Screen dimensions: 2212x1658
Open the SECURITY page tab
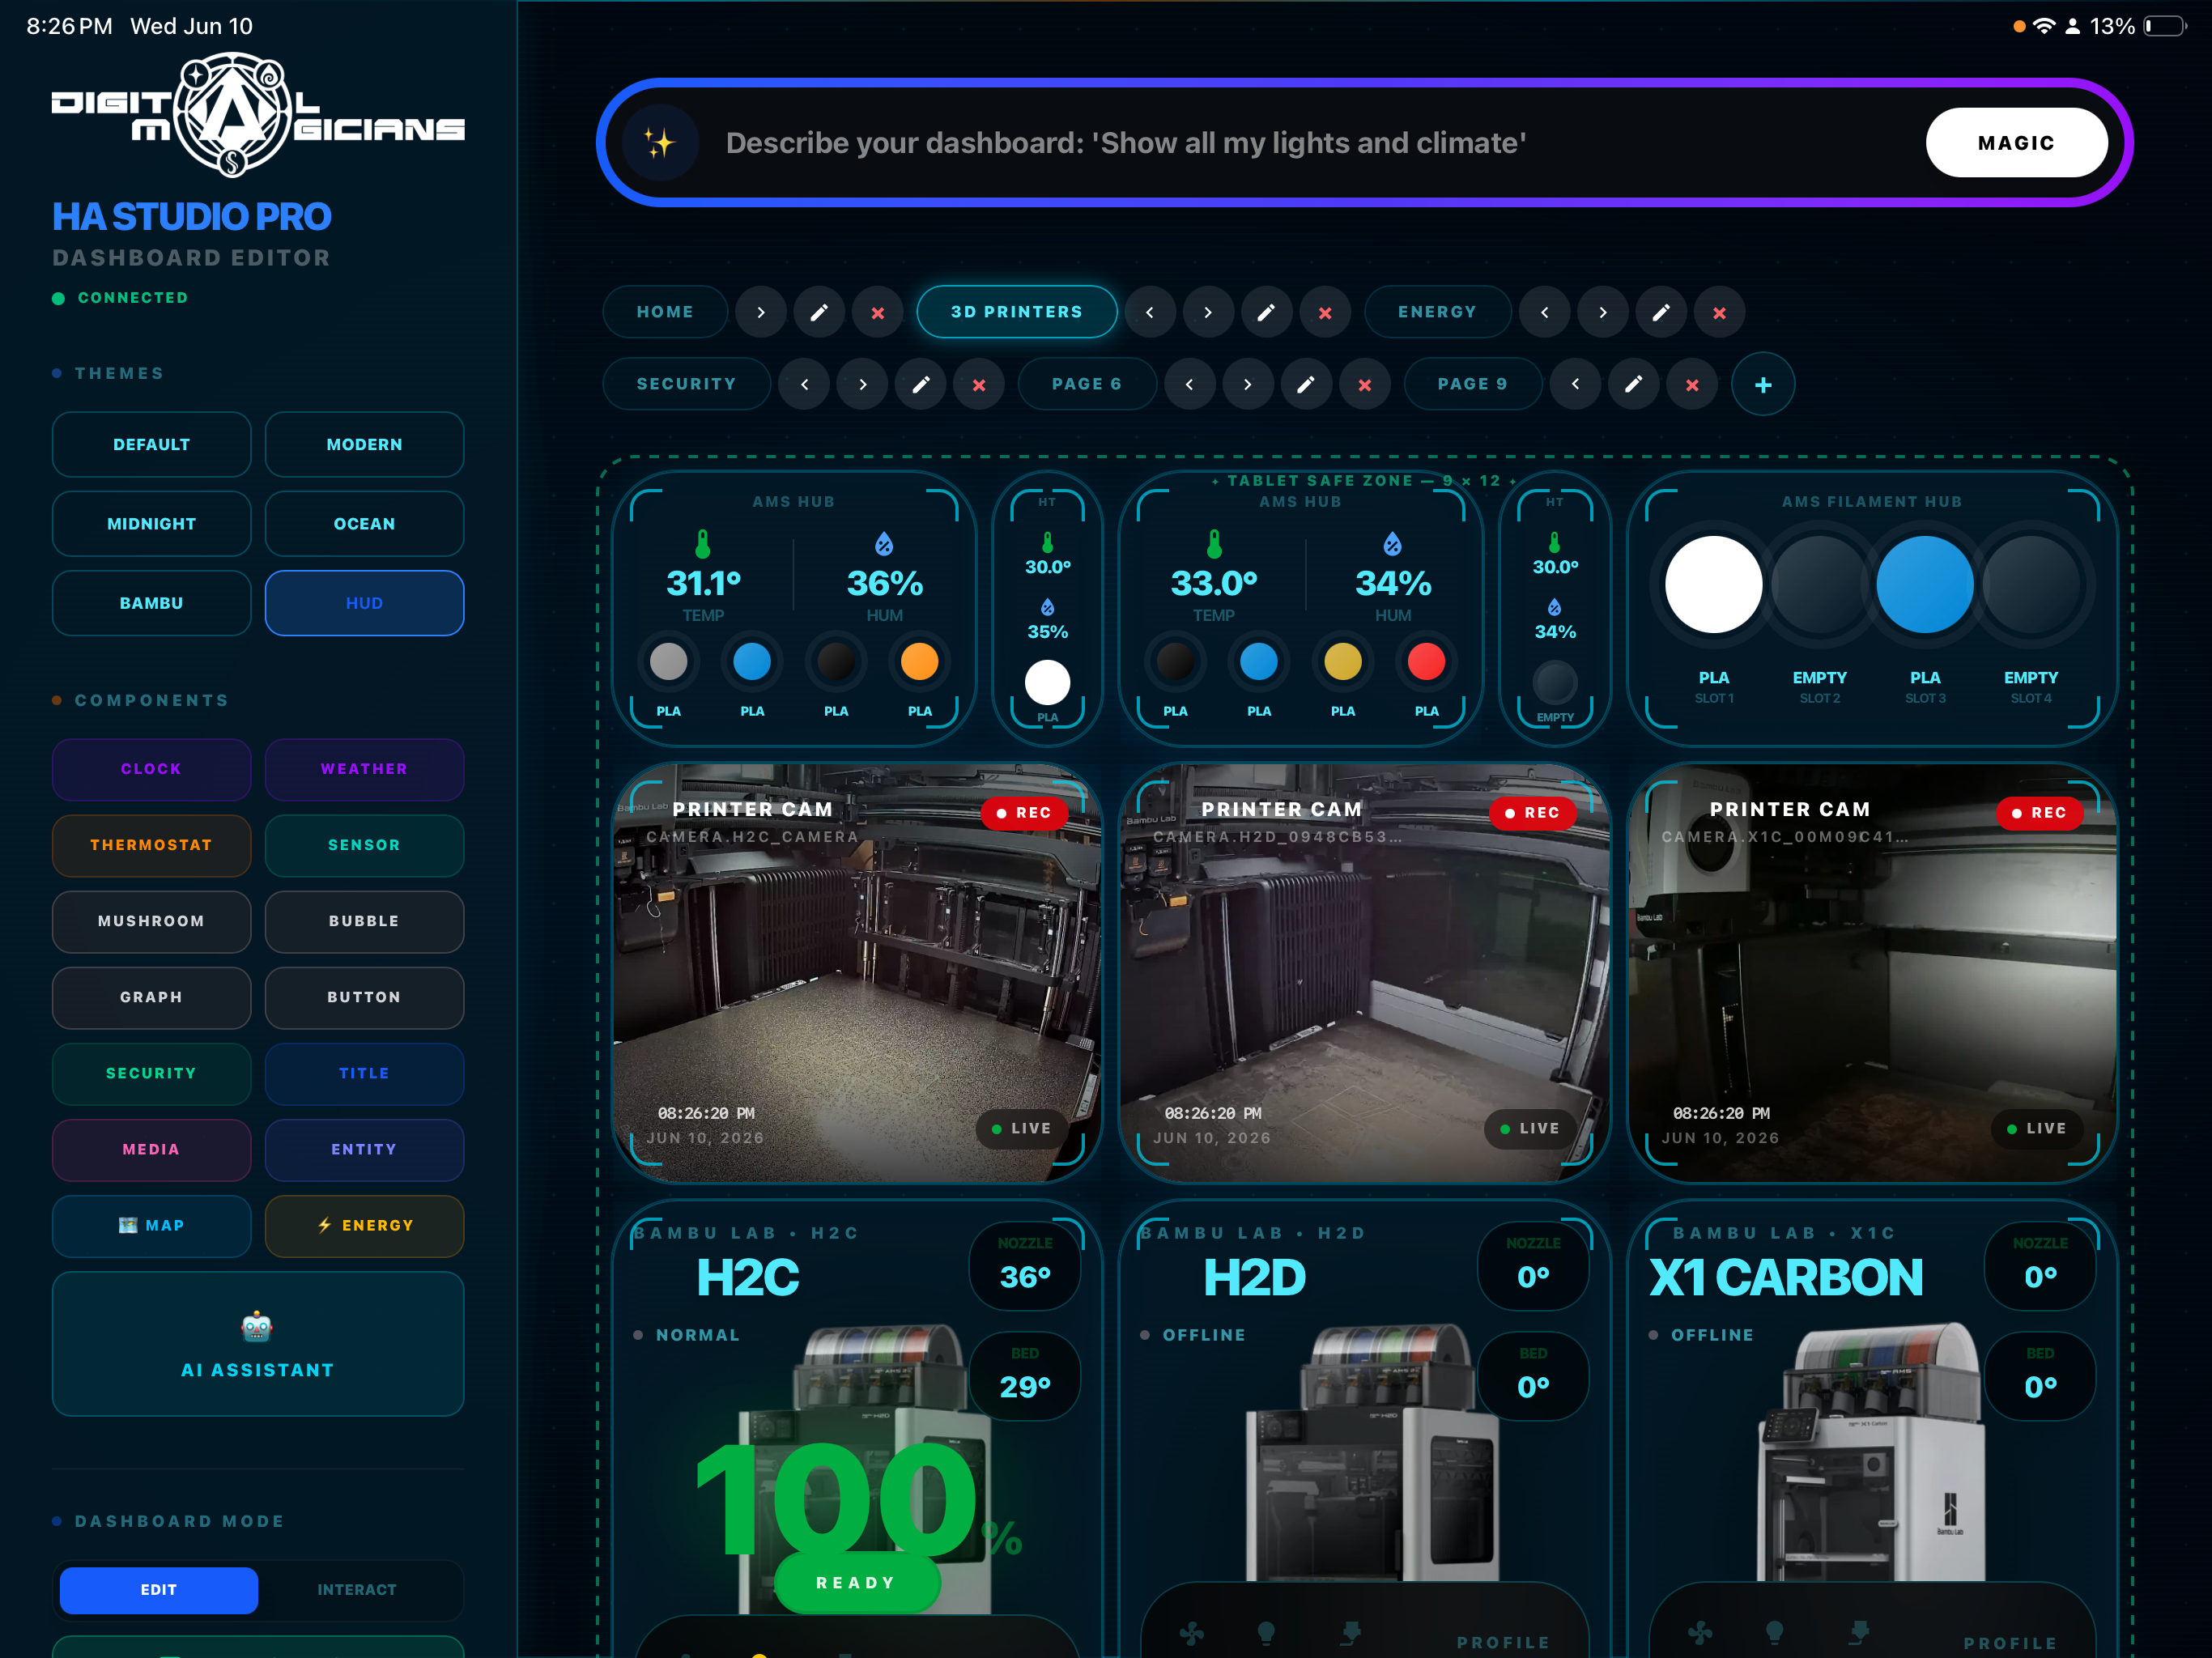[x=687, y=385]
